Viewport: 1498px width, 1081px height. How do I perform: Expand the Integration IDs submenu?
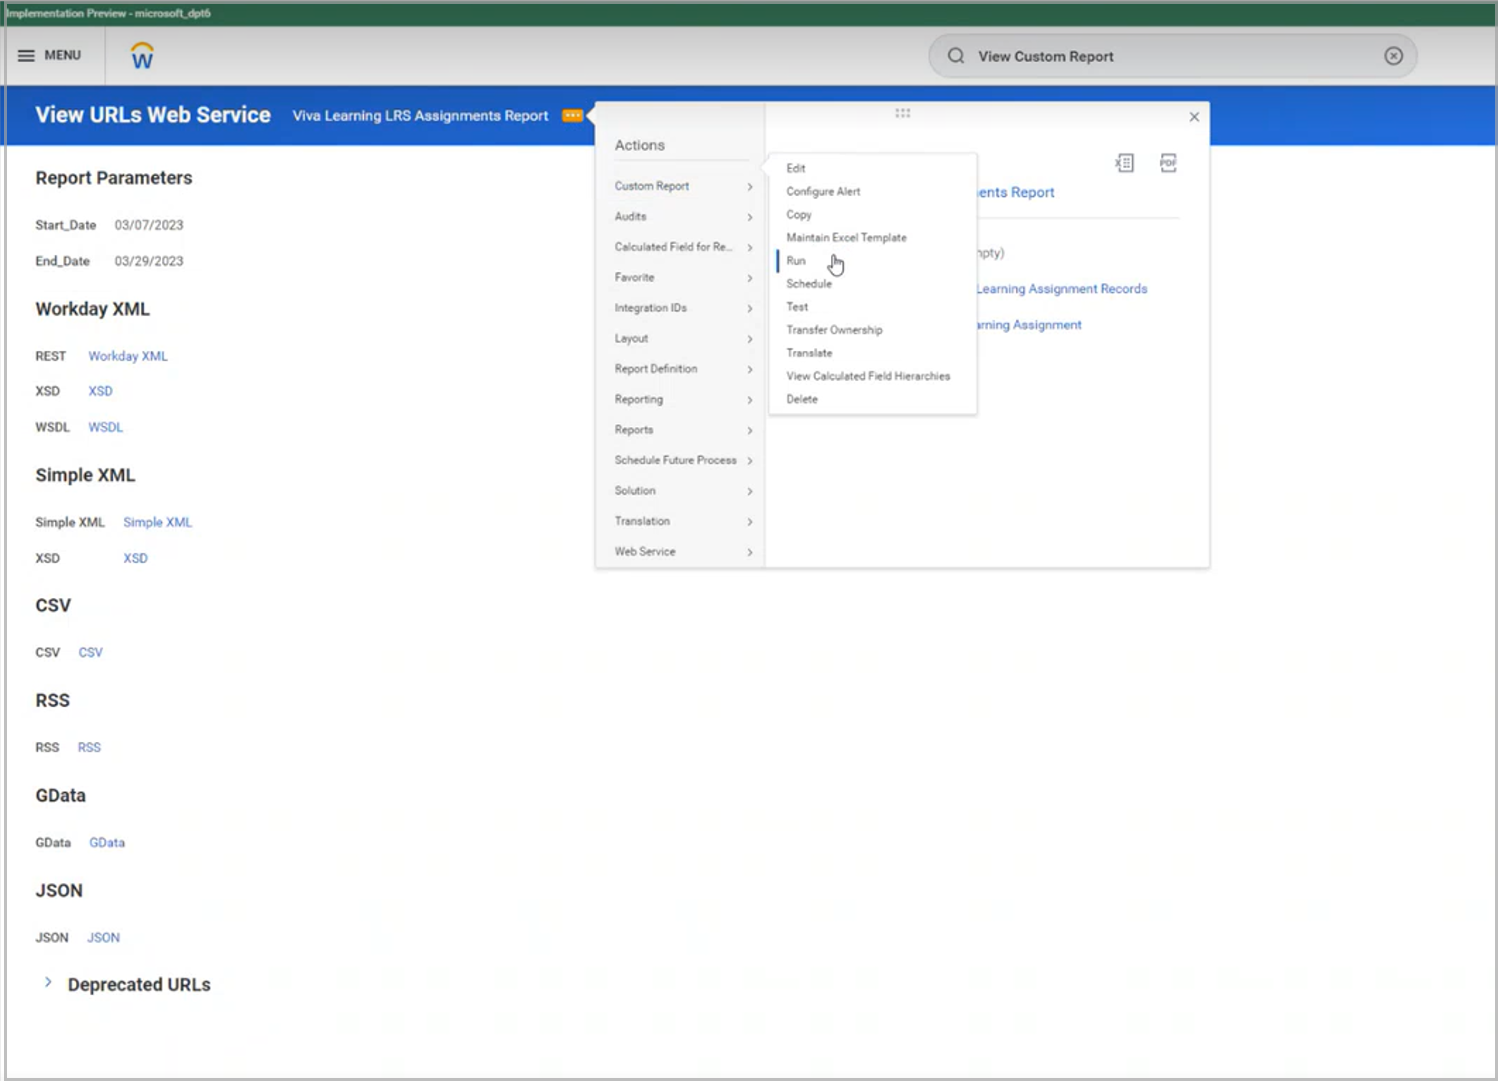(x=683, y=308)
